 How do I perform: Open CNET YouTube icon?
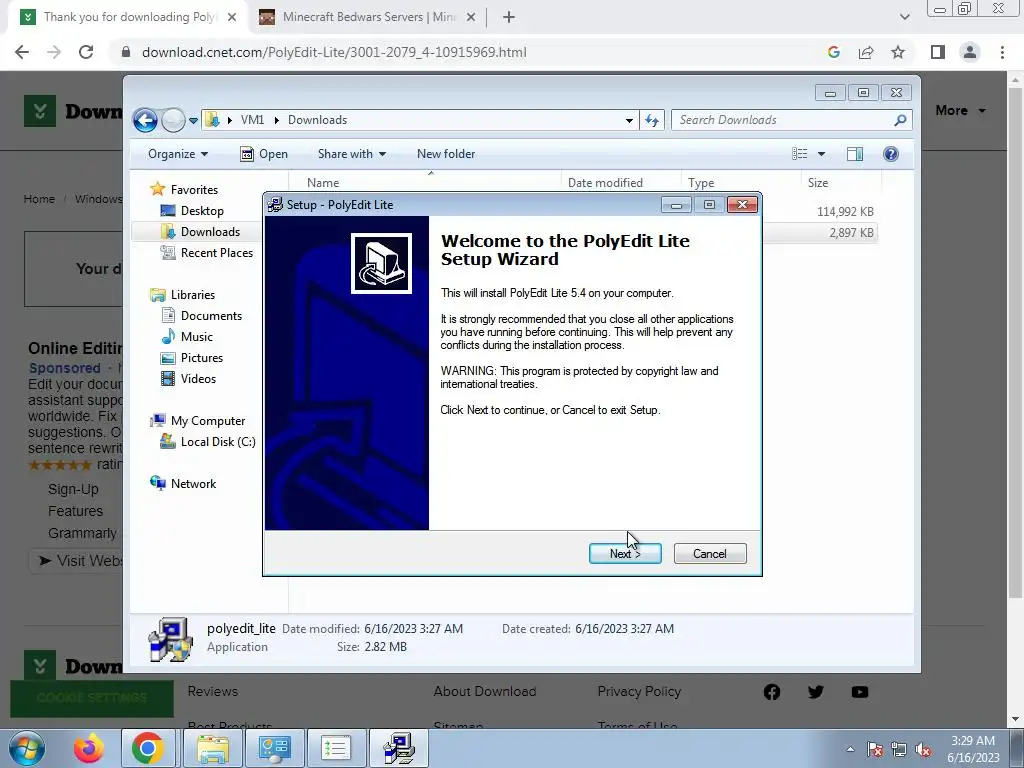859,692
